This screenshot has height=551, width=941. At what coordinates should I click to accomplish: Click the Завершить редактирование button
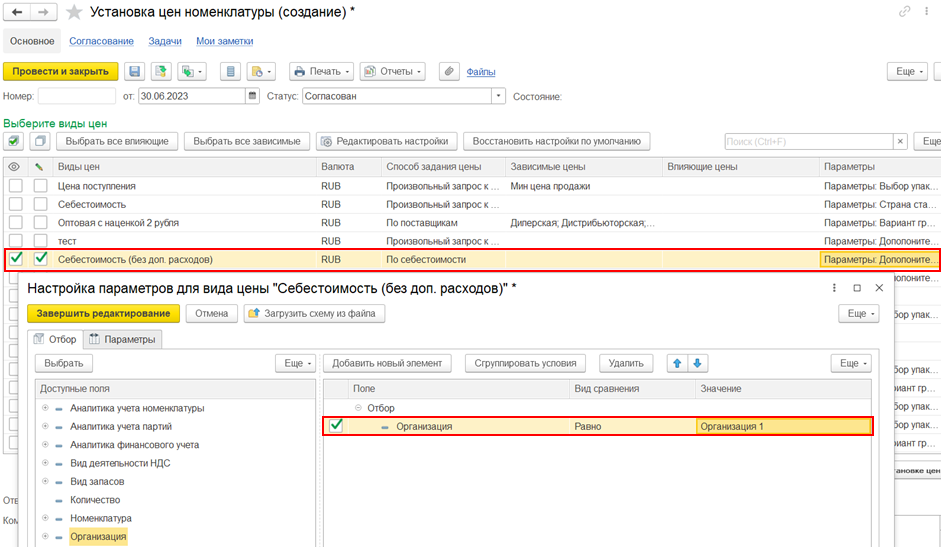(x=104, y=313)
